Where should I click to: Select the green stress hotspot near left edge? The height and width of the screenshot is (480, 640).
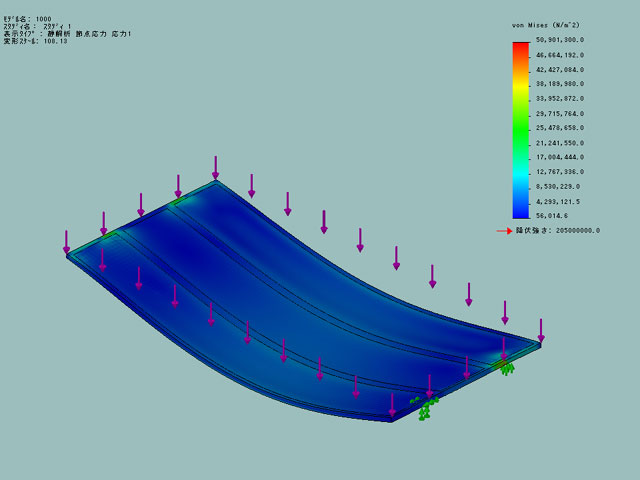pos(108,235)
